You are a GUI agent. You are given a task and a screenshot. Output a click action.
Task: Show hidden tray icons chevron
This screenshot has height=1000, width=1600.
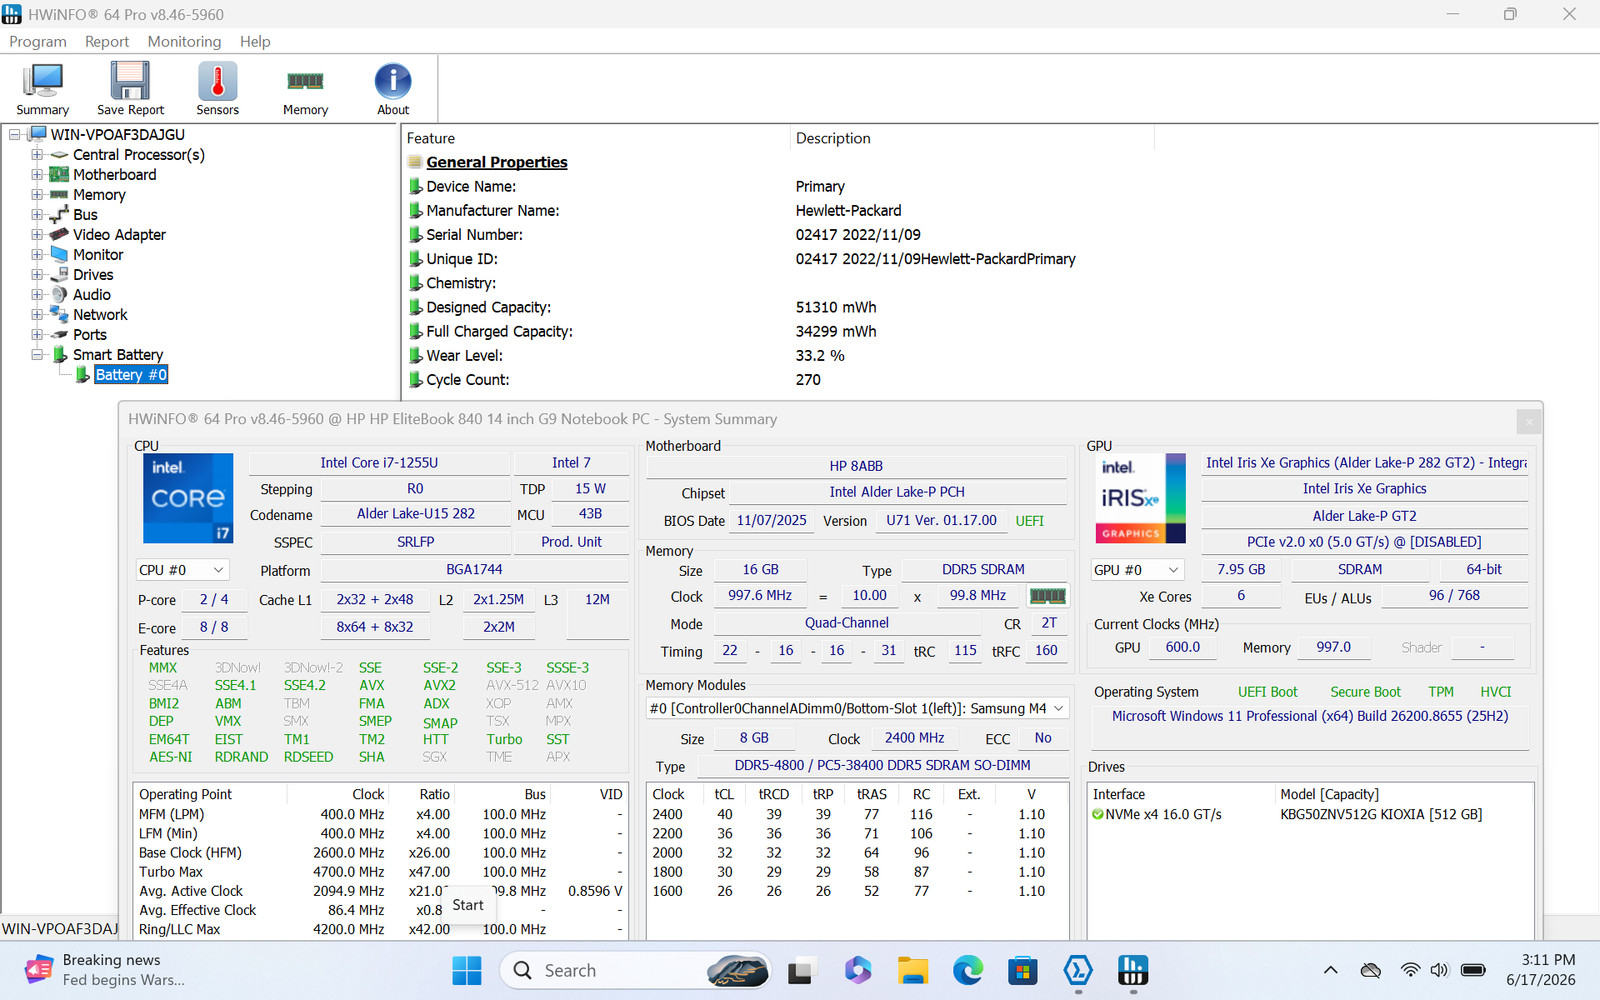1330,970
